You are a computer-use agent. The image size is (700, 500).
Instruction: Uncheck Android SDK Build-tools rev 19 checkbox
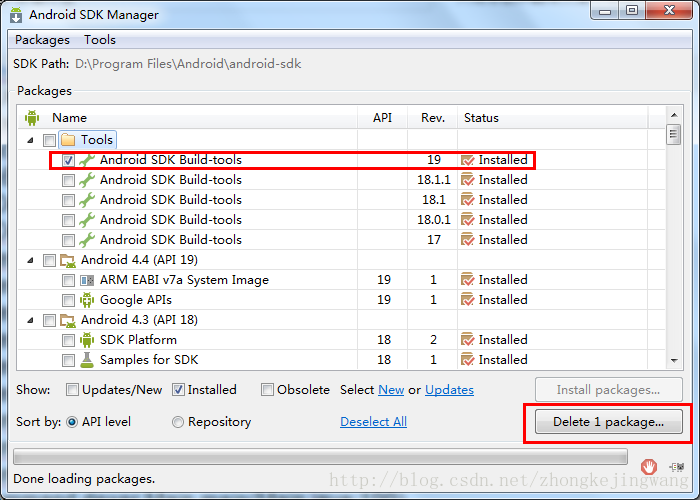pos(68,160)
